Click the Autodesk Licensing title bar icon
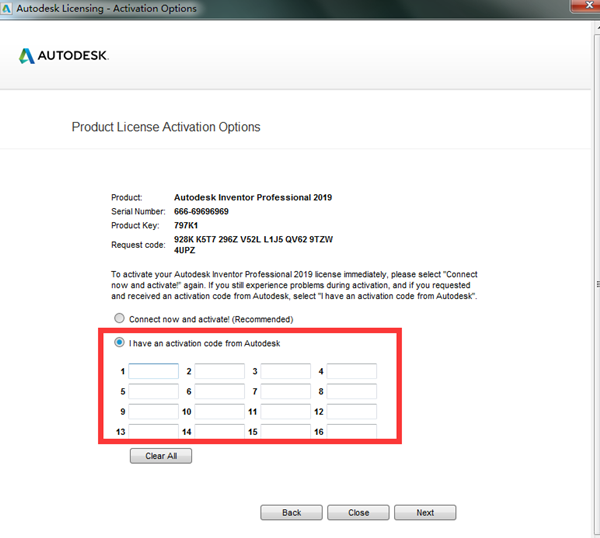Screen dimensions: 600x538 8,8
